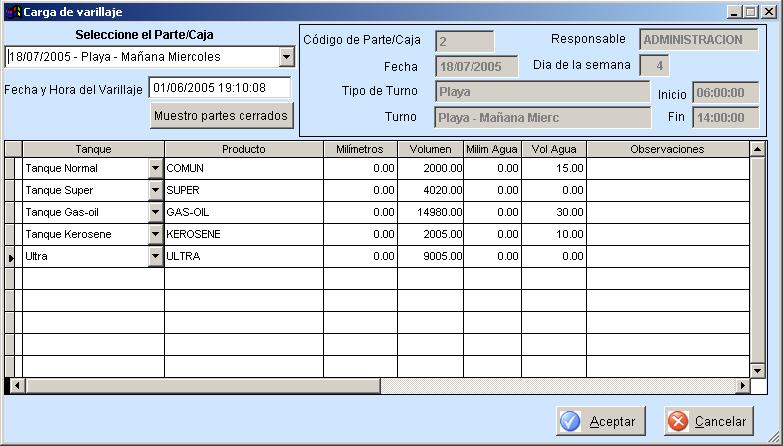
Task: Click the Fecha field showing 18/07/2005
Action: coord(476,66)
